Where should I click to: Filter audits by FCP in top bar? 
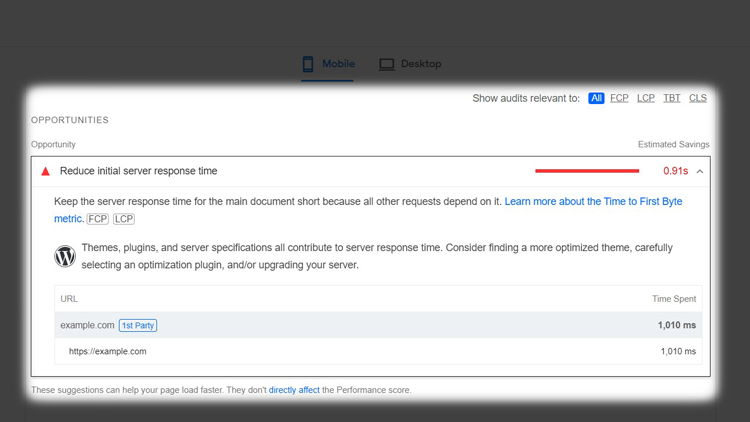pos(619,98)
